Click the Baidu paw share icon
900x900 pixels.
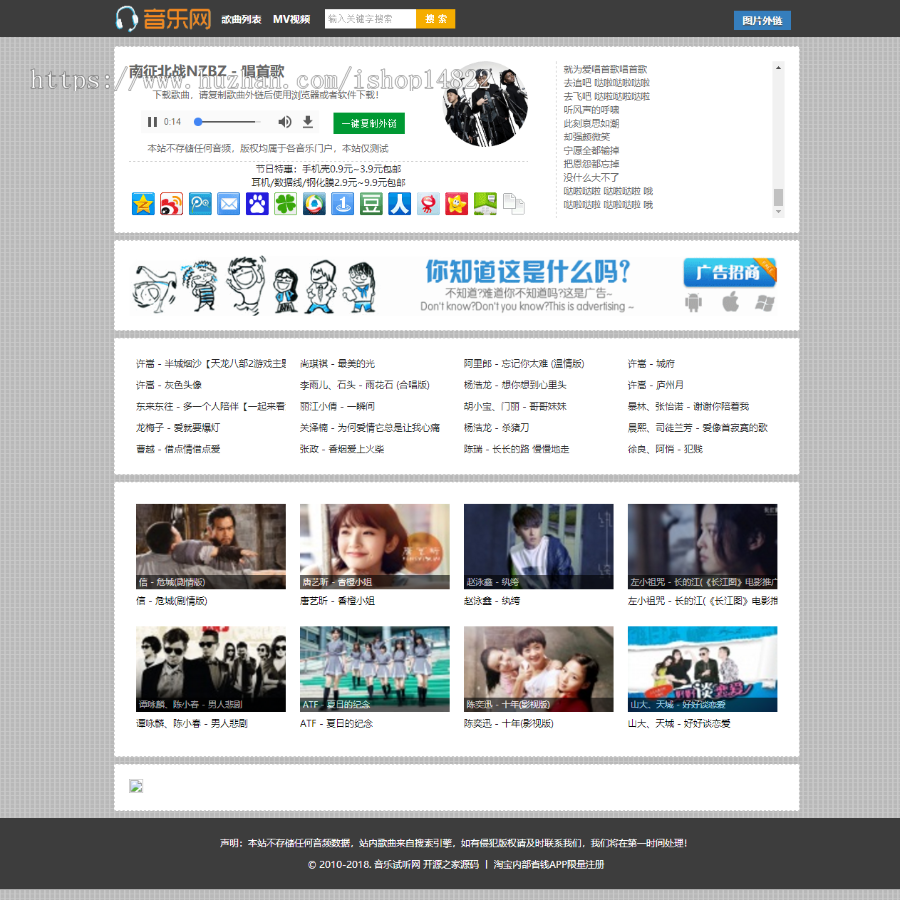(x=259, y=204)
